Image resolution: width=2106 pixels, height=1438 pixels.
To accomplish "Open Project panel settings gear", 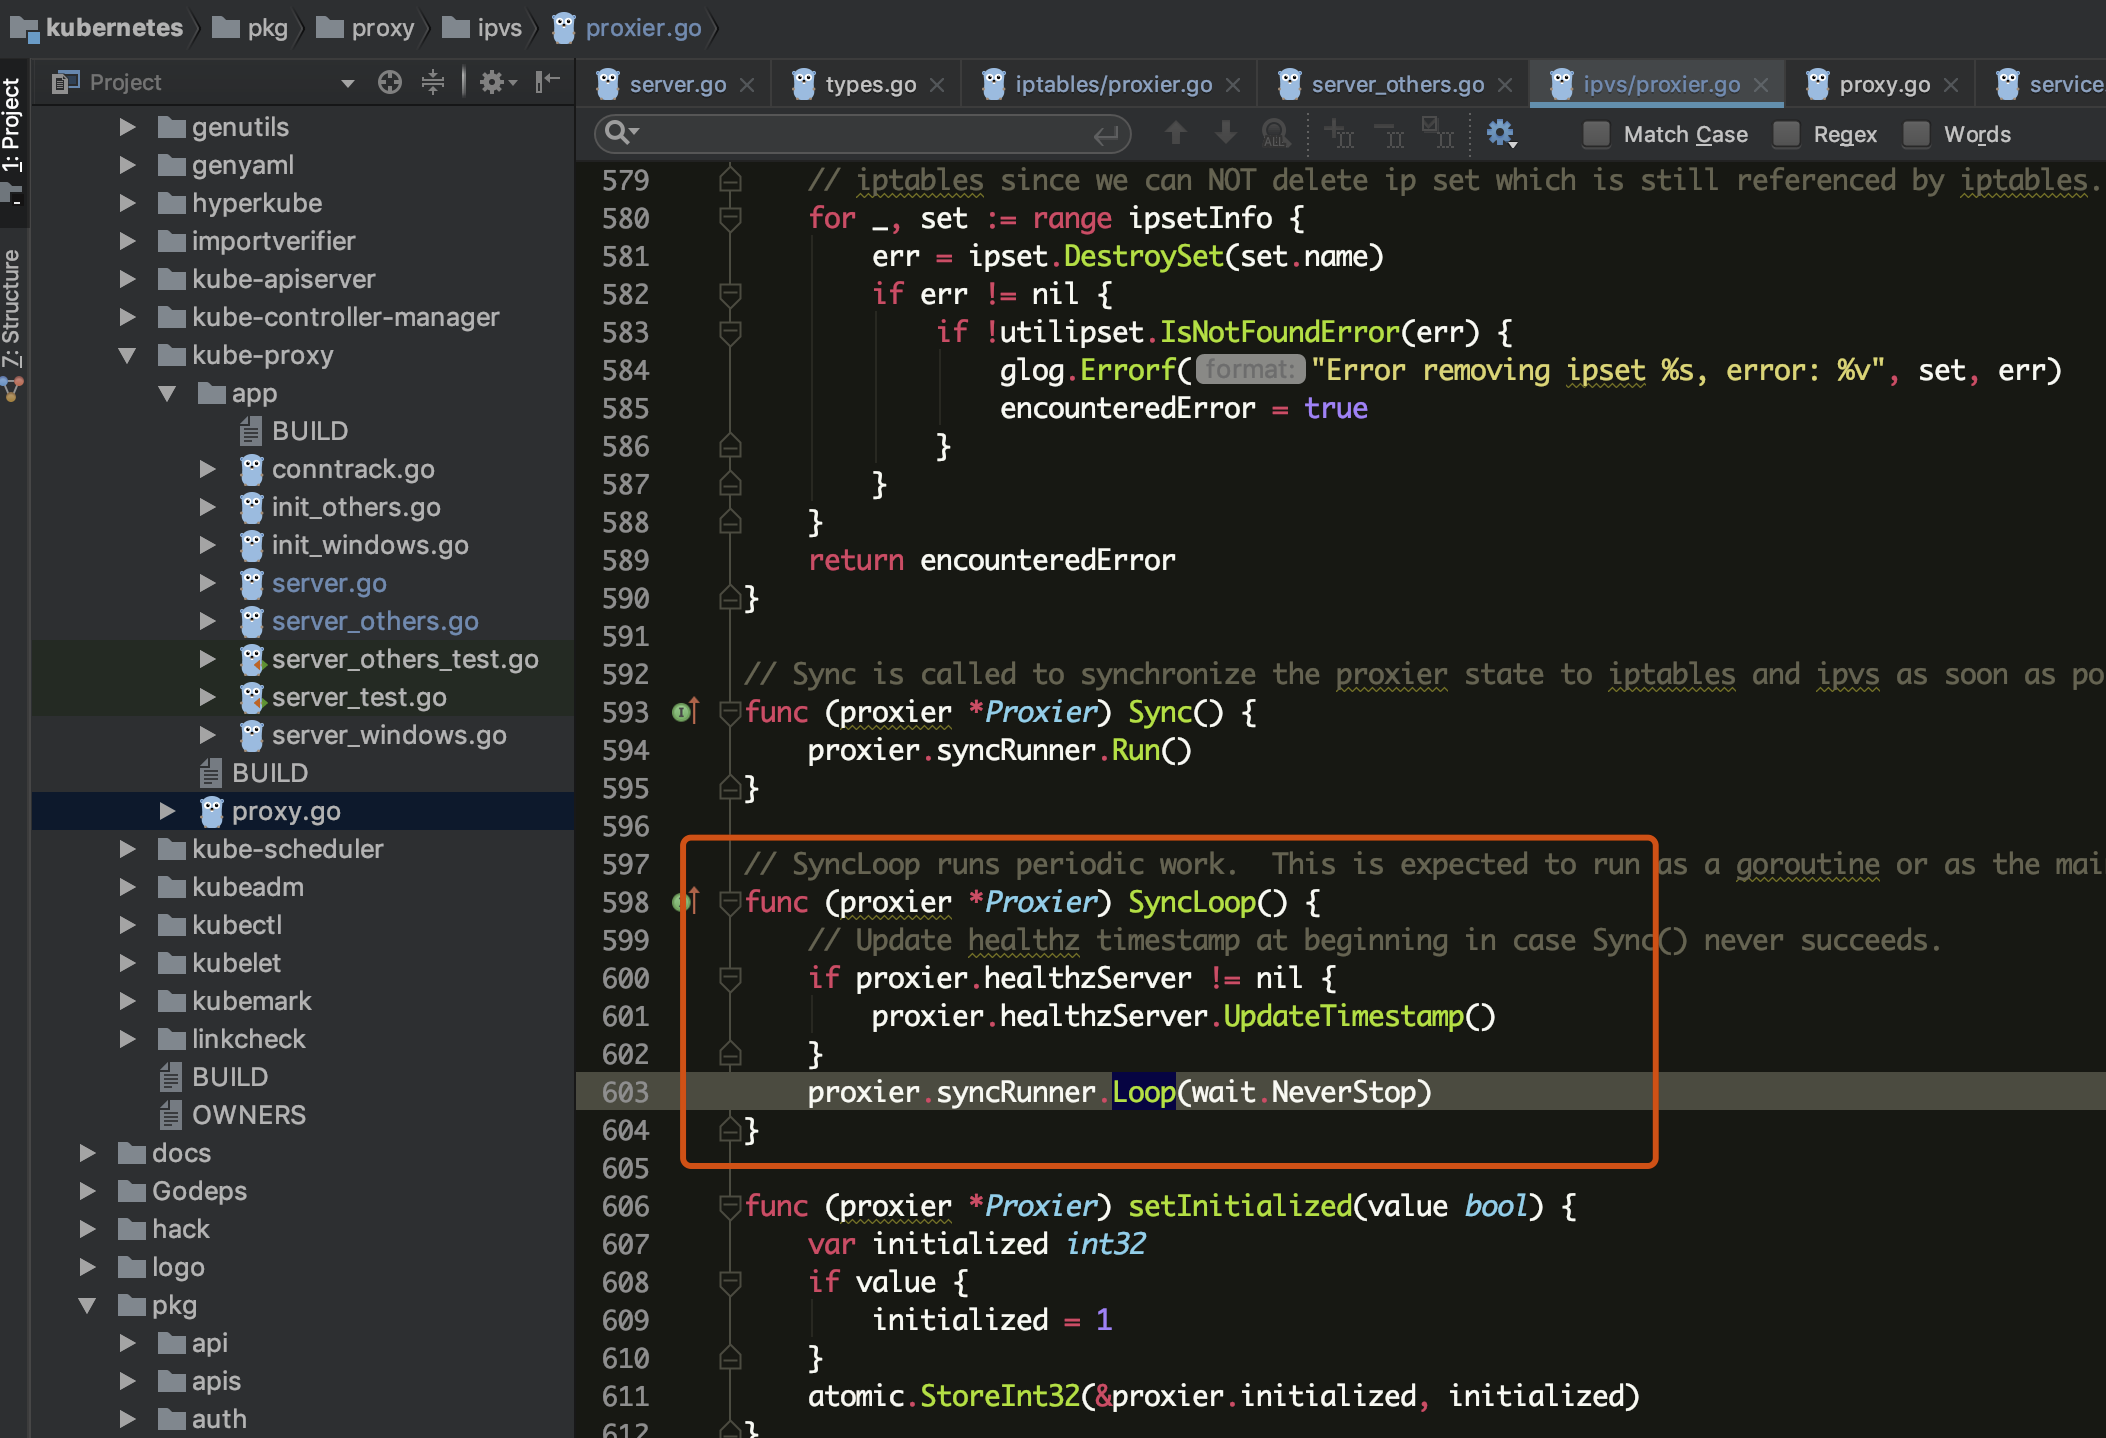I will (x=492, y=82).
